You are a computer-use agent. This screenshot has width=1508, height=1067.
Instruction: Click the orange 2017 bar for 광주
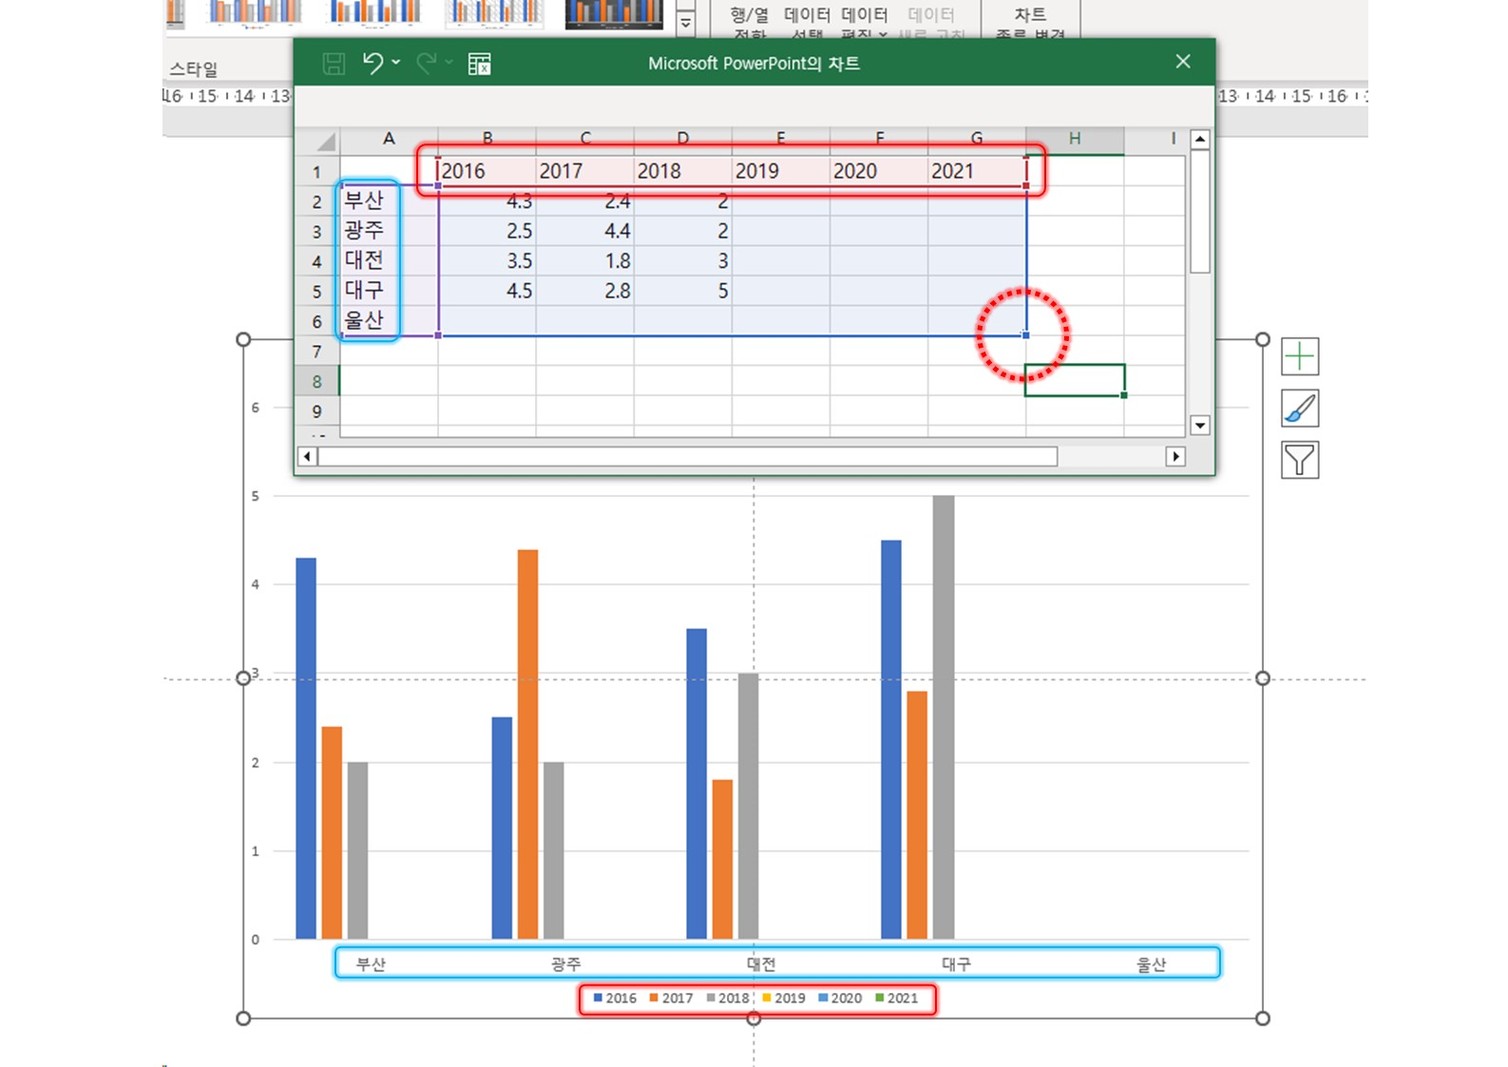(x=528, y=745)
